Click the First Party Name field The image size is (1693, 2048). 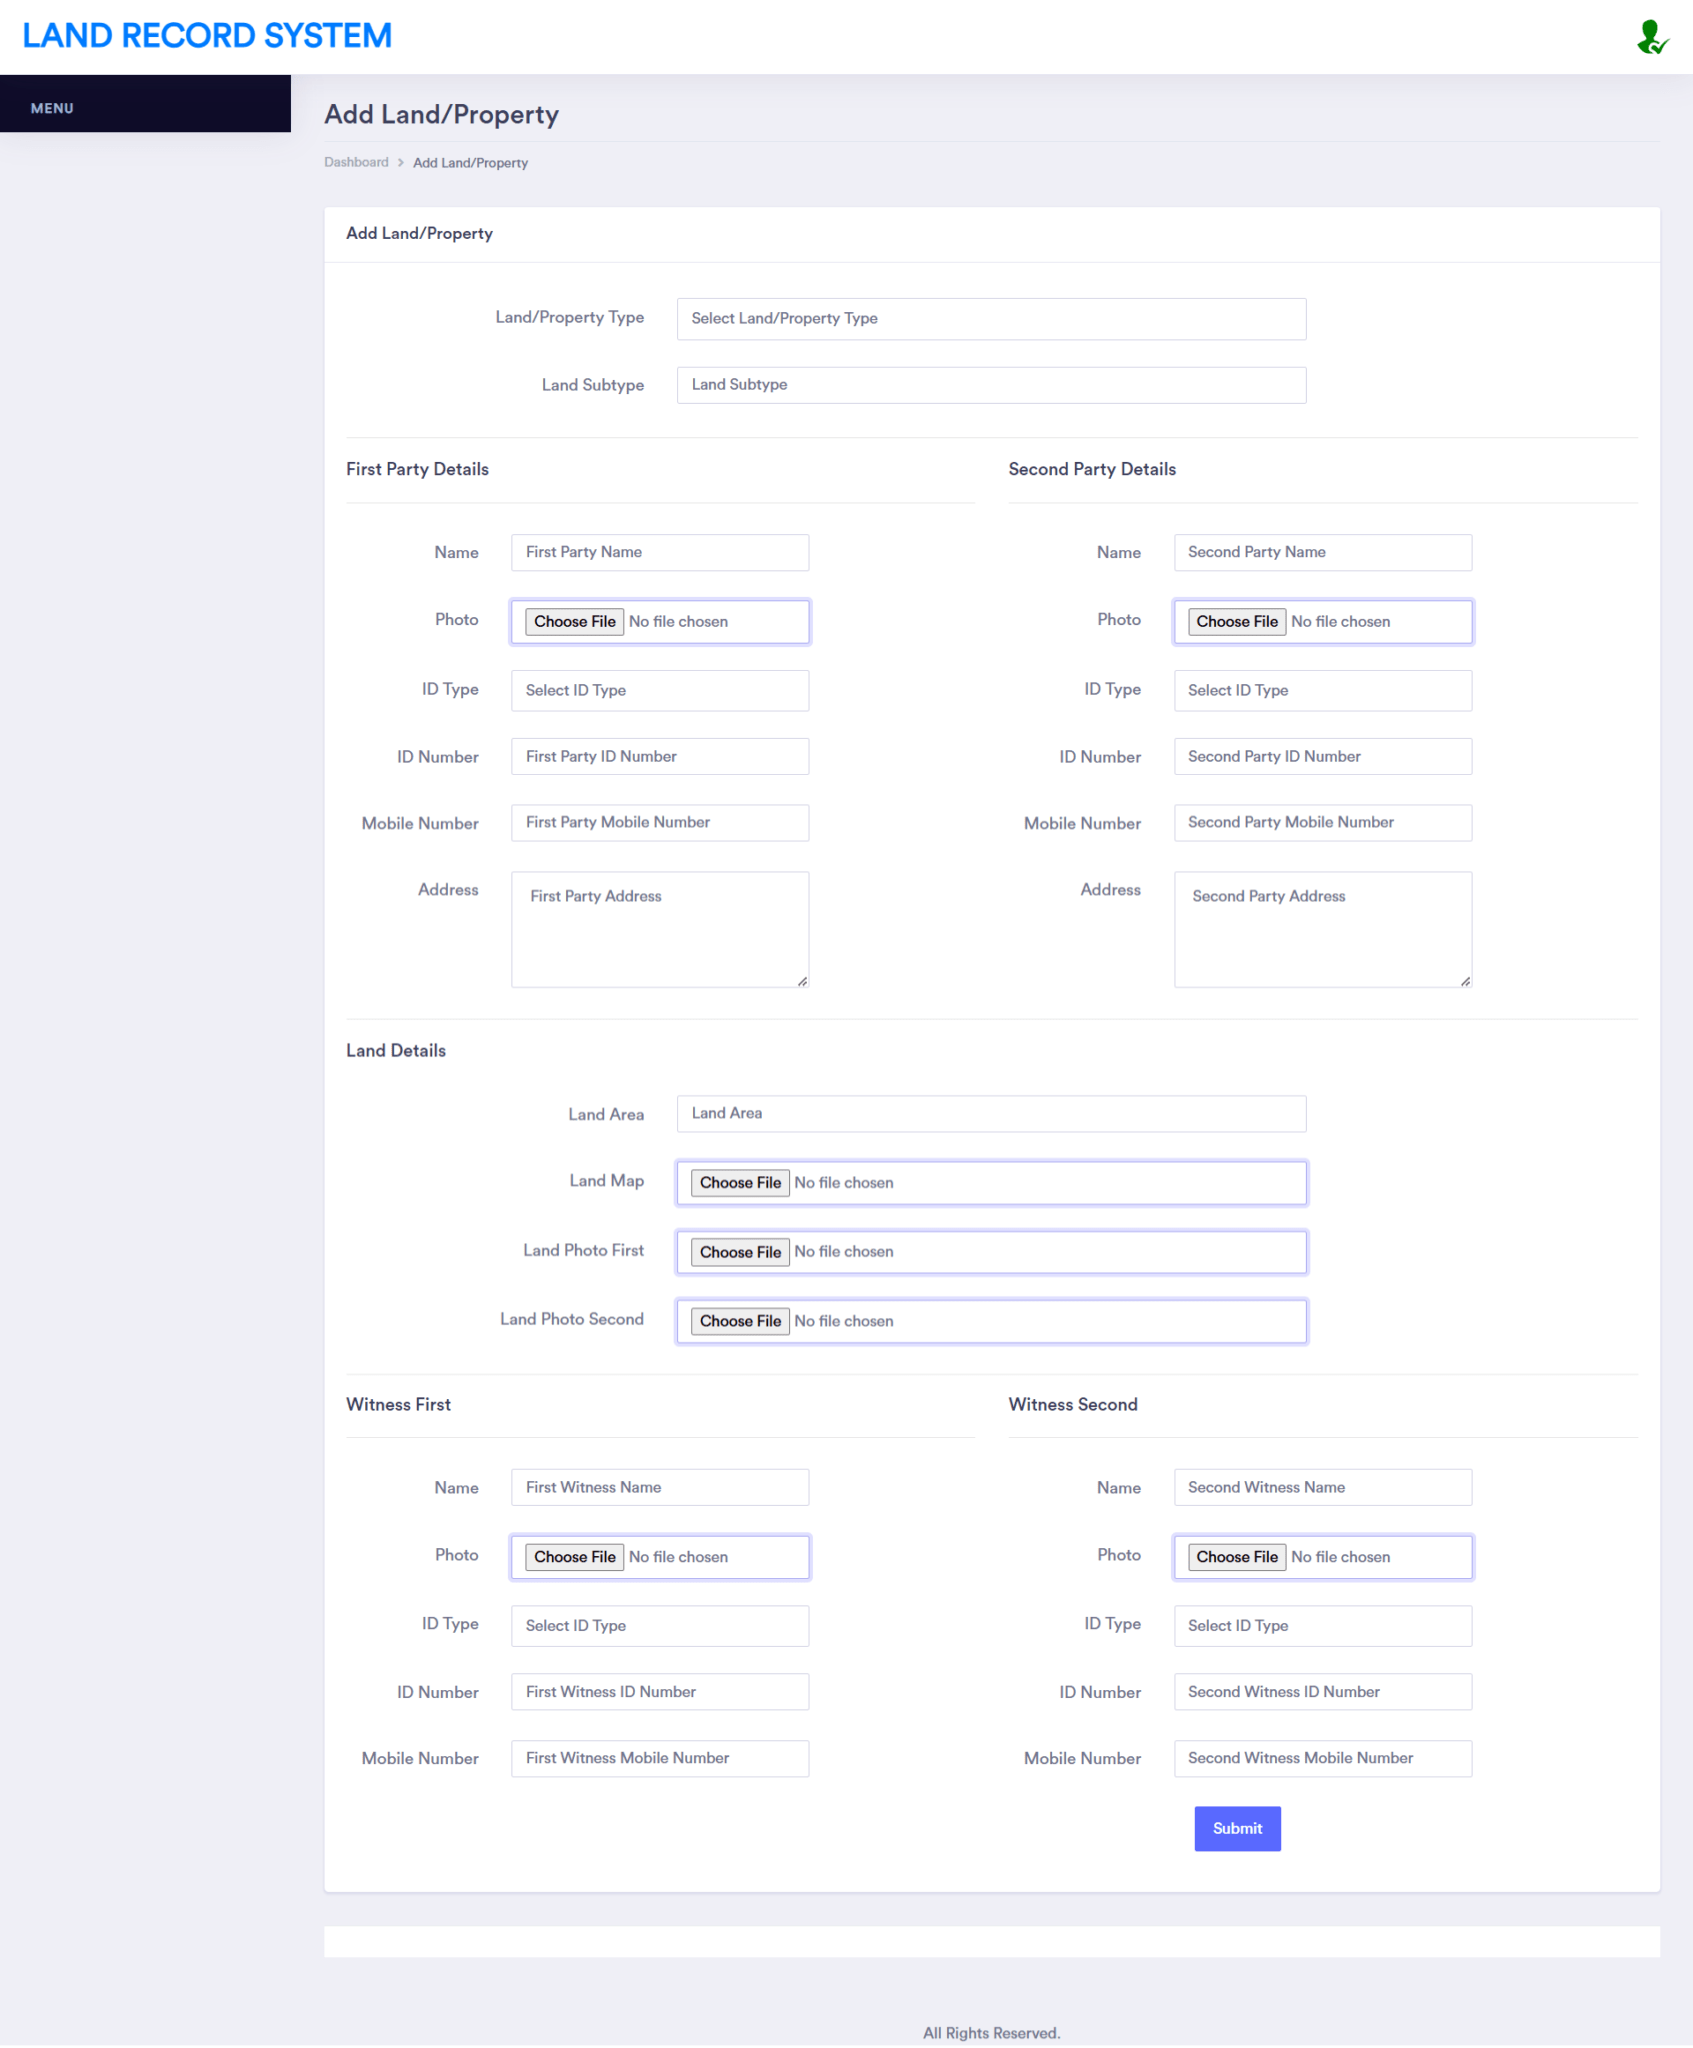pos(659,552)
